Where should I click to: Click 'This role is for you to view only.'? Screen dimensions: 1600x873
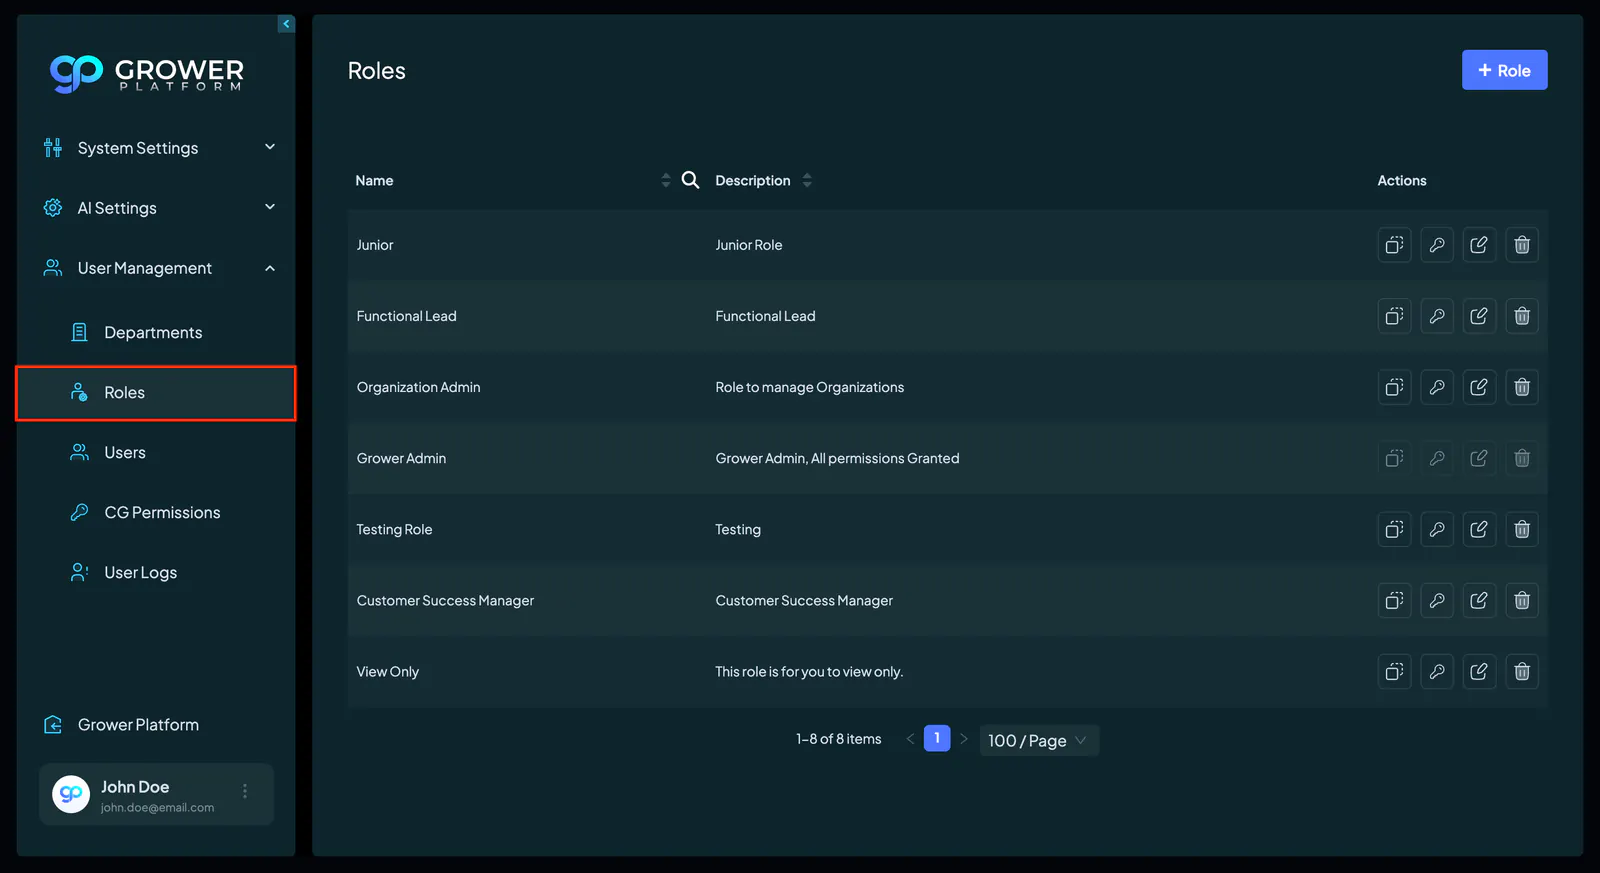coord(809,671)
